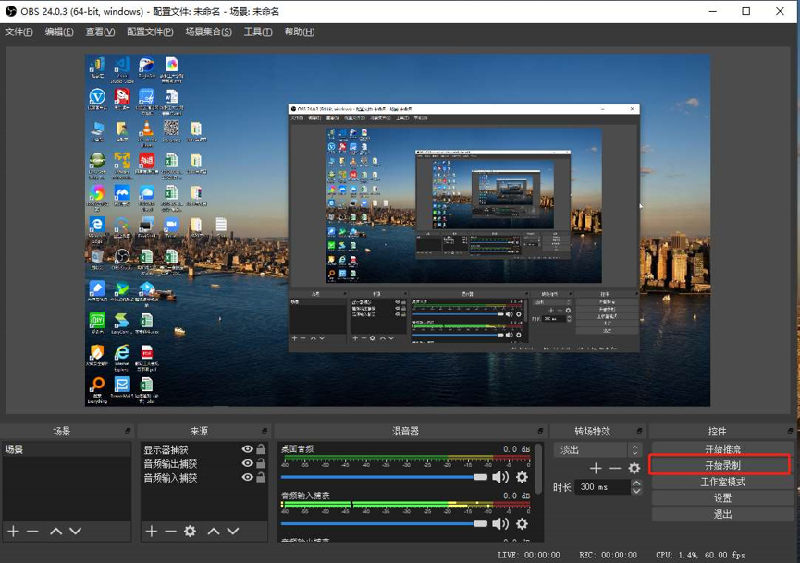Open transition properties gear icon

pyautogui.click(x=634, y=468)
